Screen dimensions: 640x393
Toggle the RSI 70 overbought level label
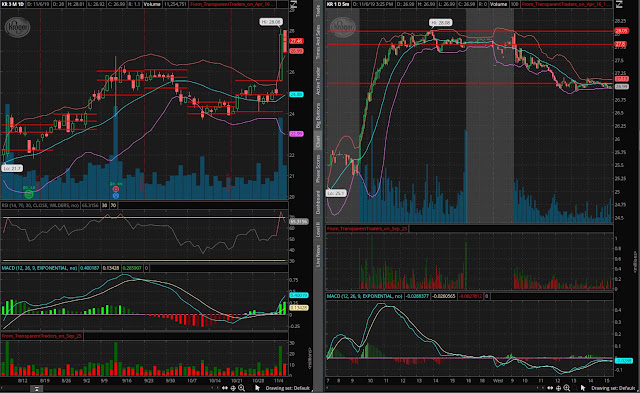113,205
